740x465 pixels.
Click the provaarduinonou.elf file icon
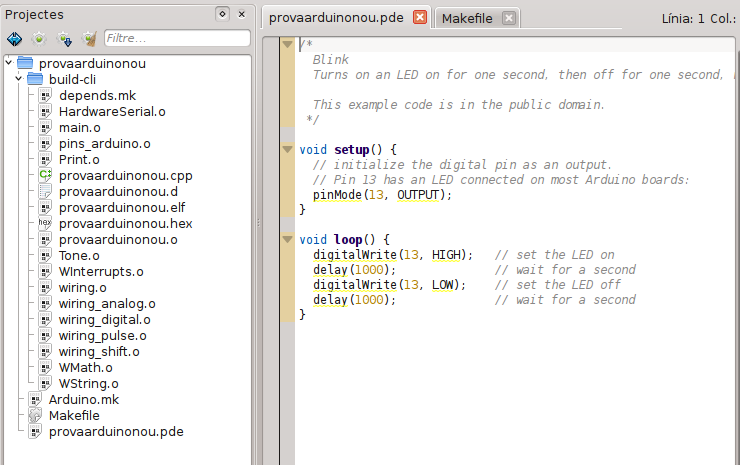click(45, 208)
